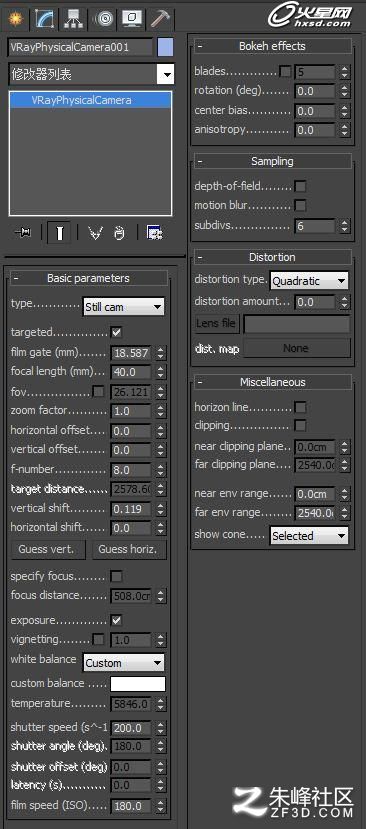Enable the clipping checkbox
This screenshot has height=829, width=366.
[300, 426]
